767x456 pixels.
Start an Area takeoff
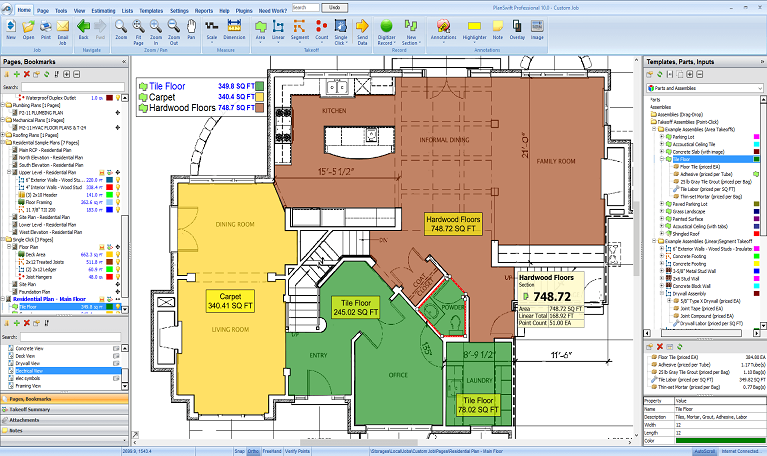click(x=261, y=30)
